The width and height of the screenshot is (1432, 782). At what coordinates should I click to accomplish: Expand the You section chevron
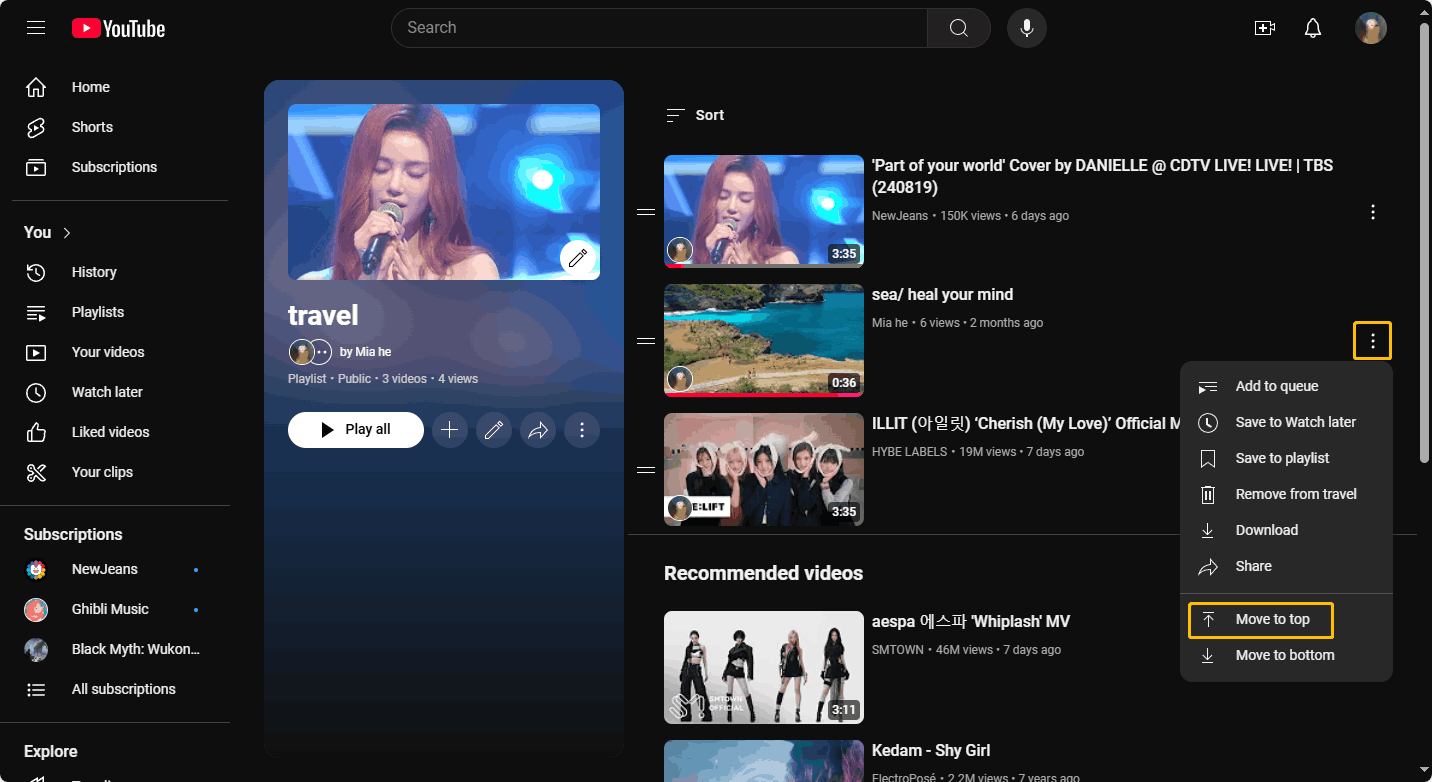click(67, 233)
